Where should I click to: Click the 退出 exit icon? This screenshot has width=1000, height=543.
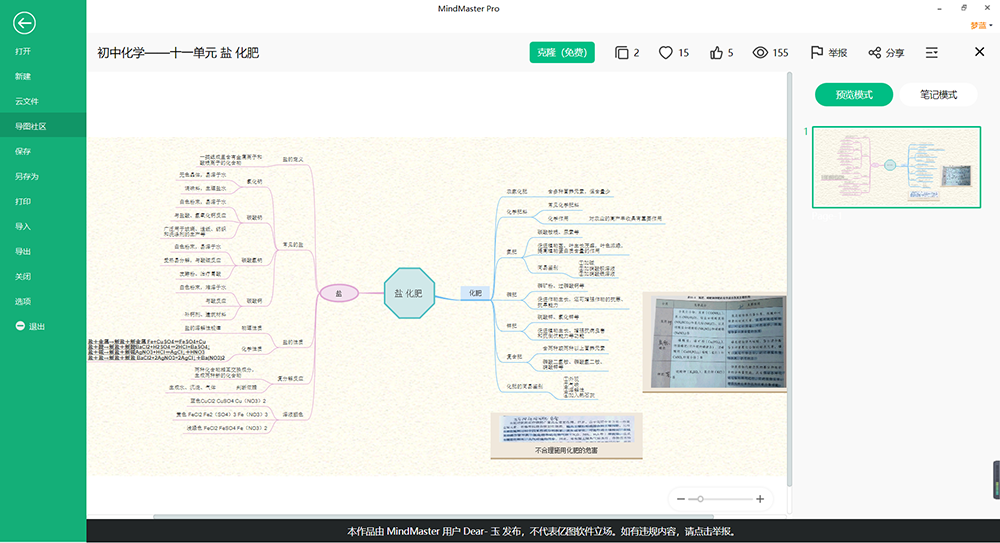(20, 326)
